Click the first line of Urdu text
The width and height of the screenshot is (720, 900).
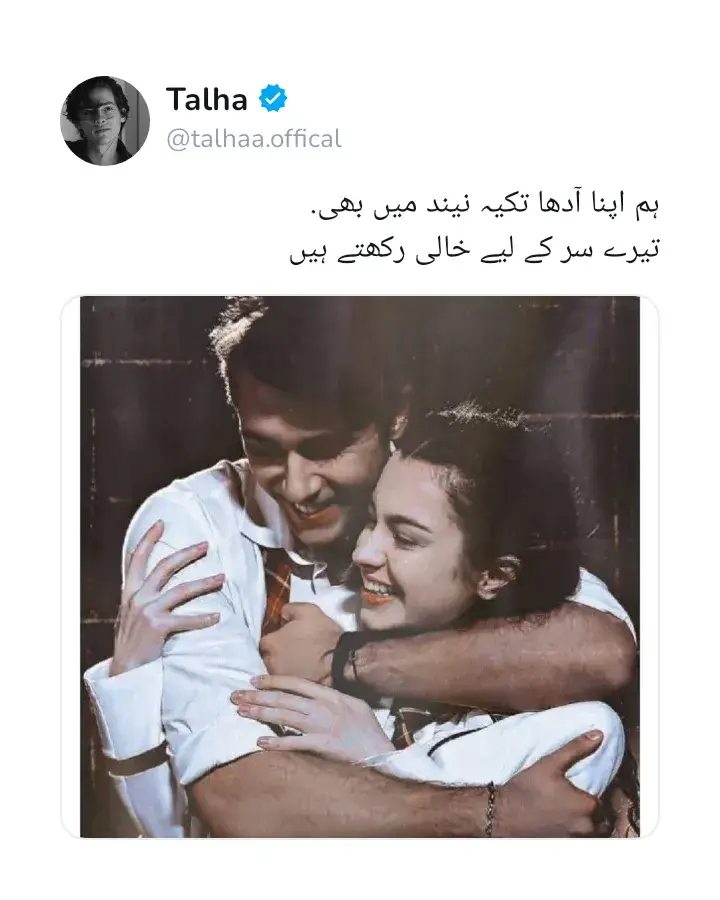click(485, 206)
